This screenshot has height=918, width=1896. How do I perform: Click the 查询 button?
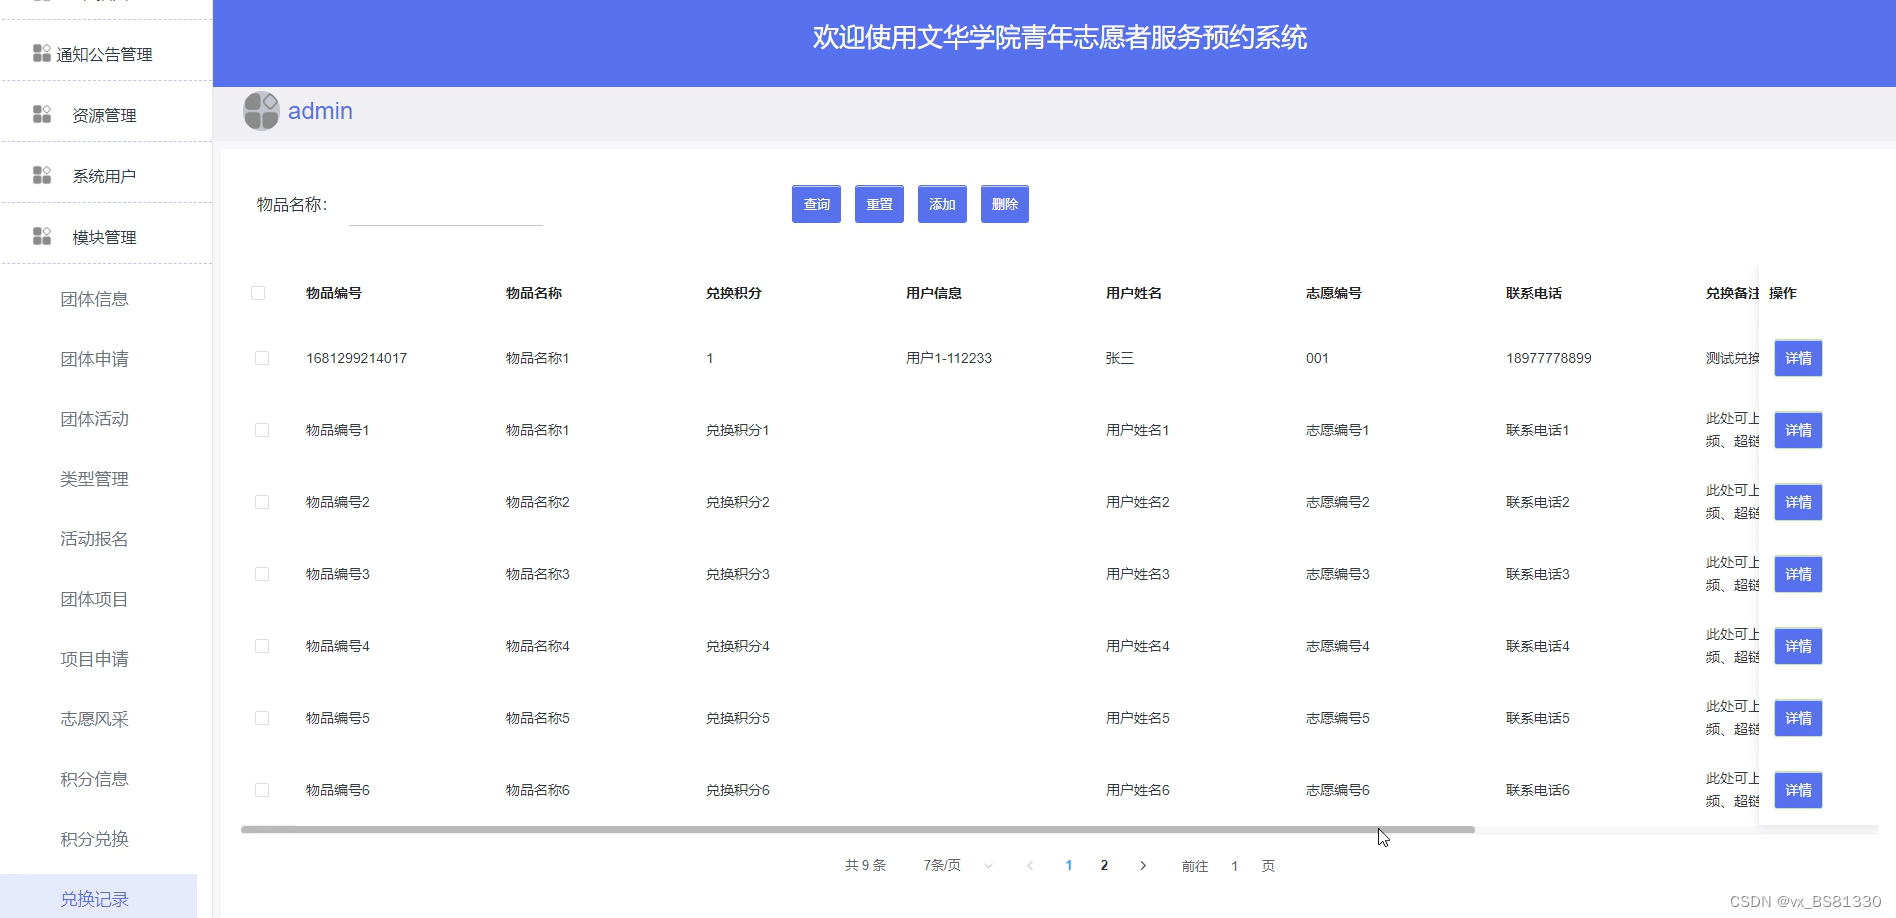click(x=816, y=204)
